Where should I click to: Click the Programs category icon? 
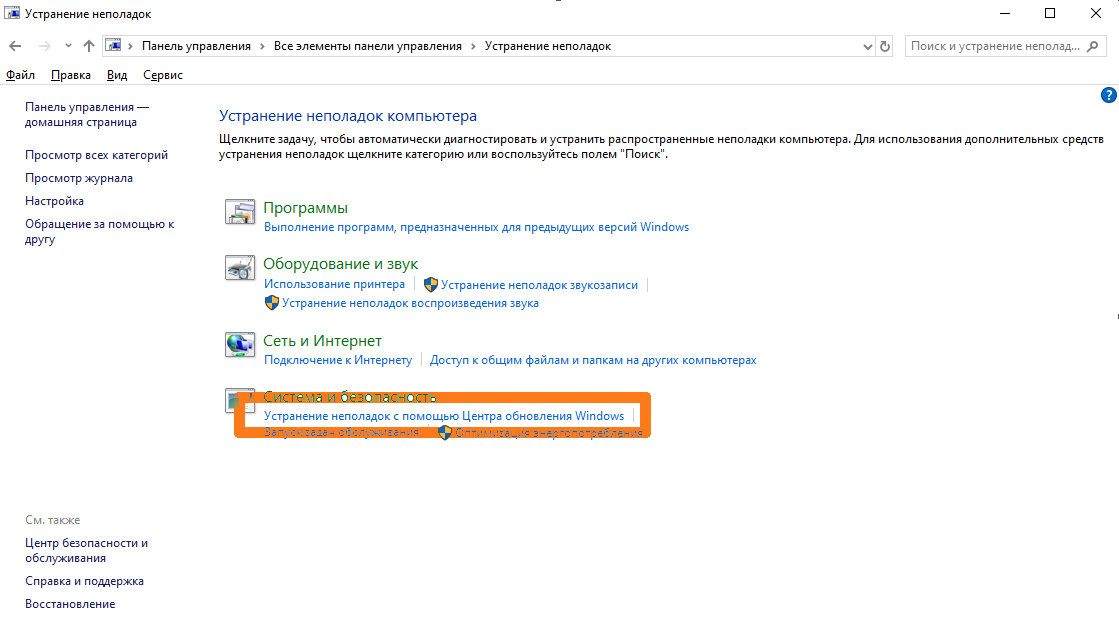240,212
